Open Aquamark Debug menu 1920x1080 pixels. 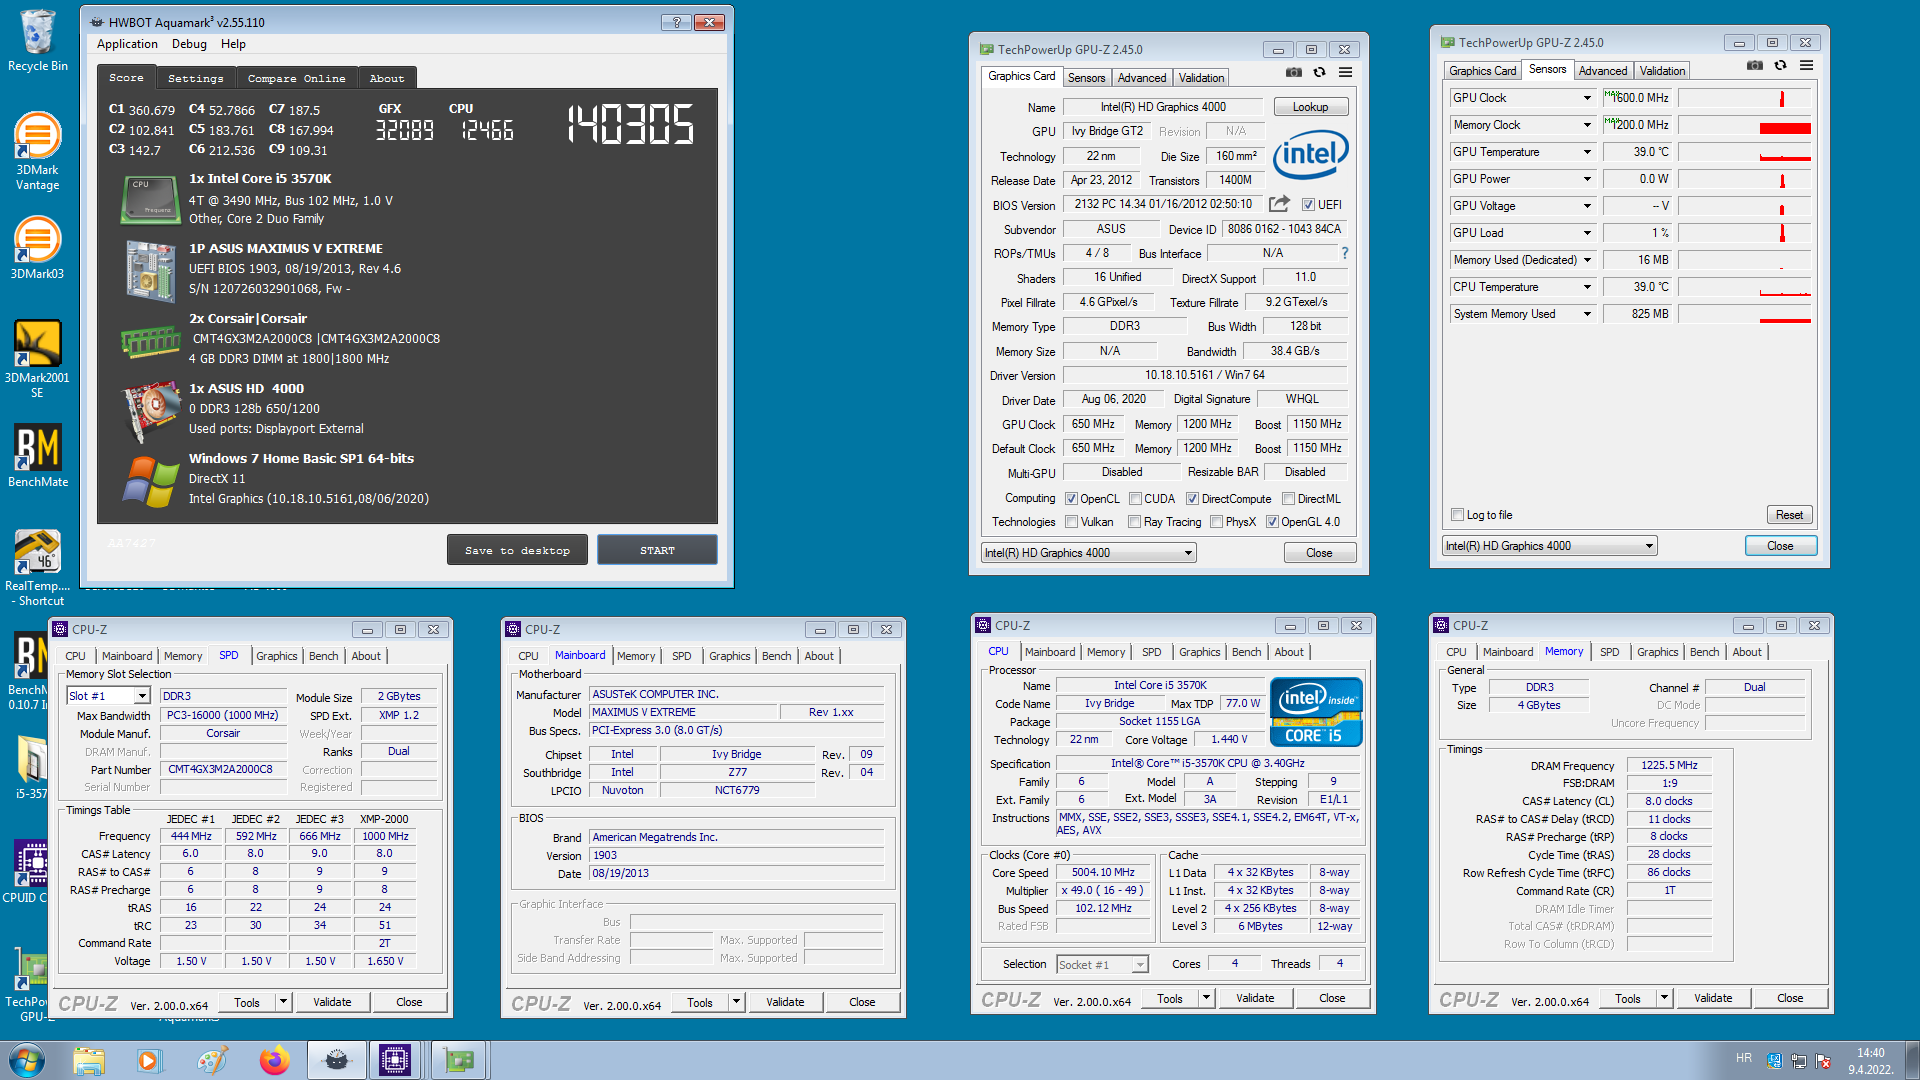(x=189, y=44)
